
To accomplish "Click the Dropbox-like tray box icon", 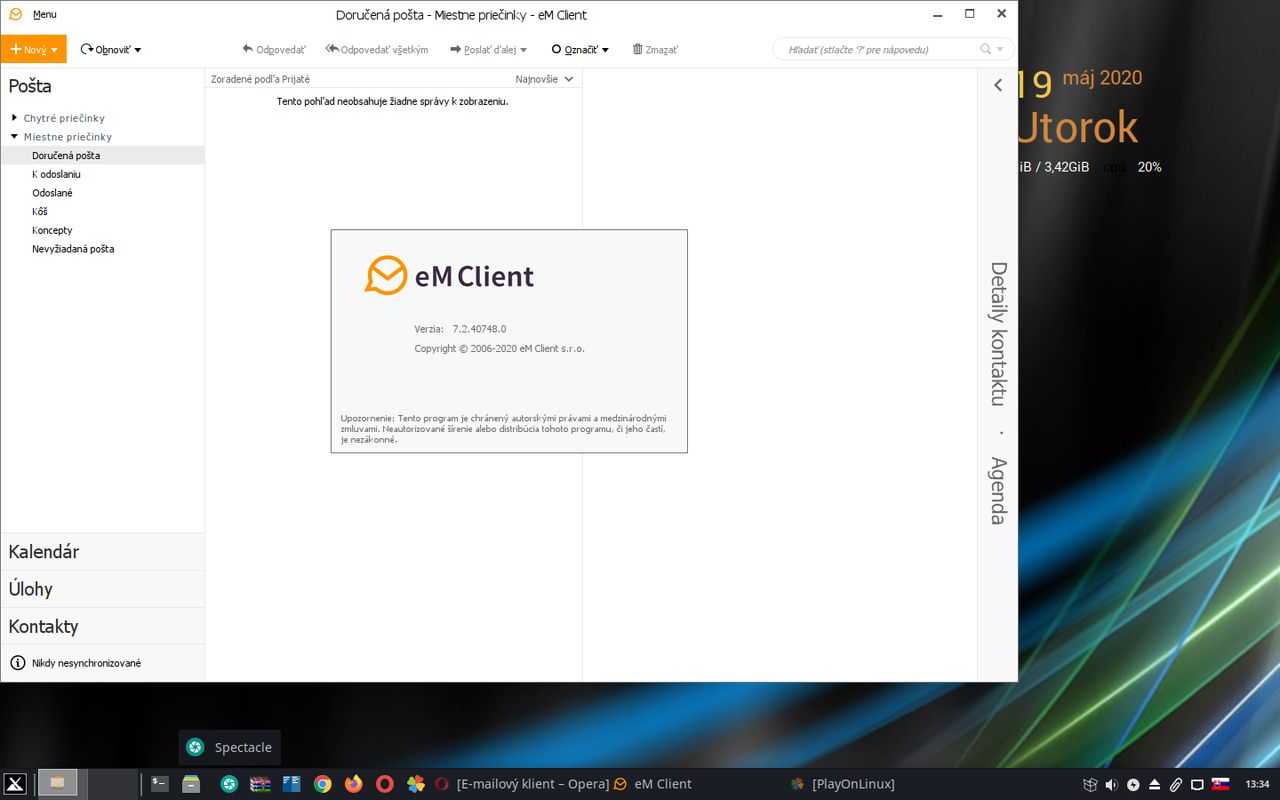I will pyautogui.click(x=1090, y=784).
